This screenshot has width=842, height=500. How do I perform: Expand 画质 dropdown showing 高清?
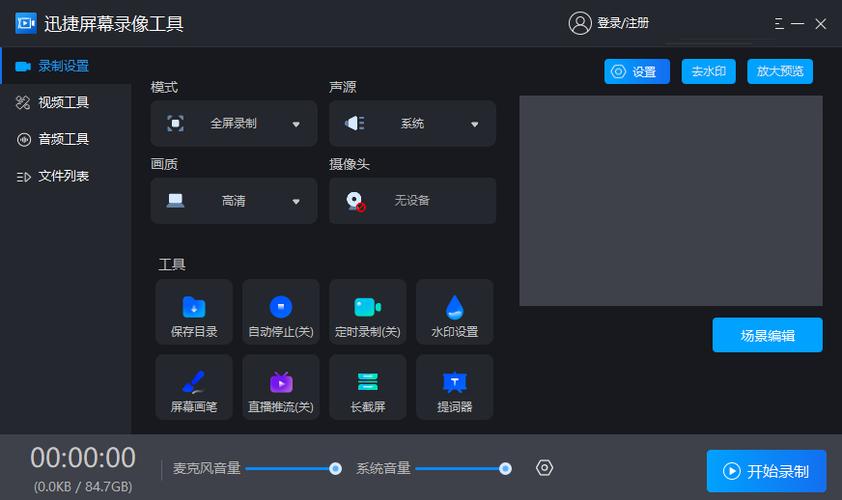point(234,201)
